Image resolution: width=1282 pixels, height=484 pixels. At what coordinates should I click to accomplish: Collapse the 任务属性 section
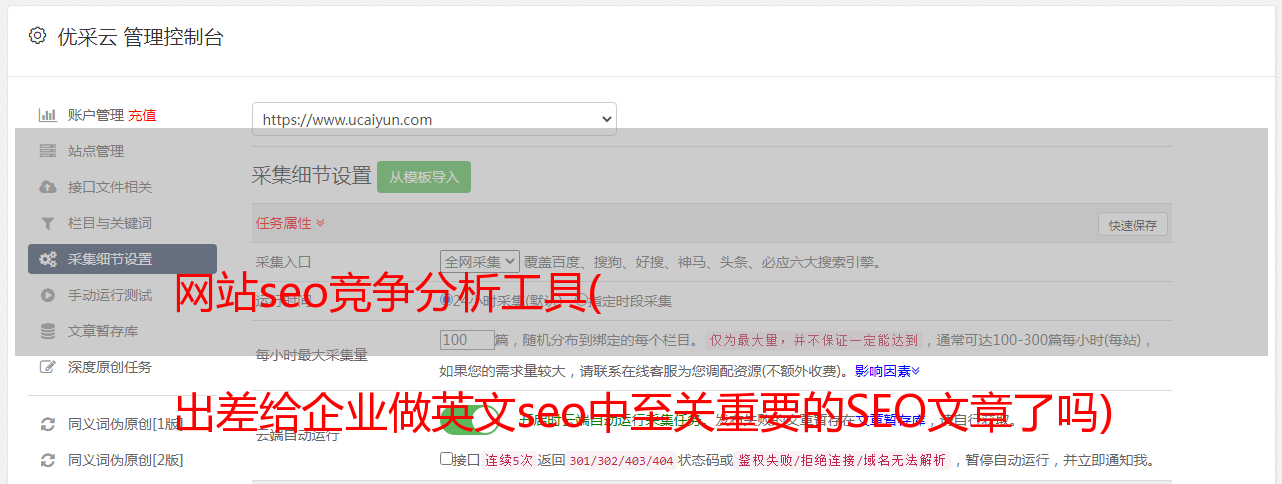(290, 223)
